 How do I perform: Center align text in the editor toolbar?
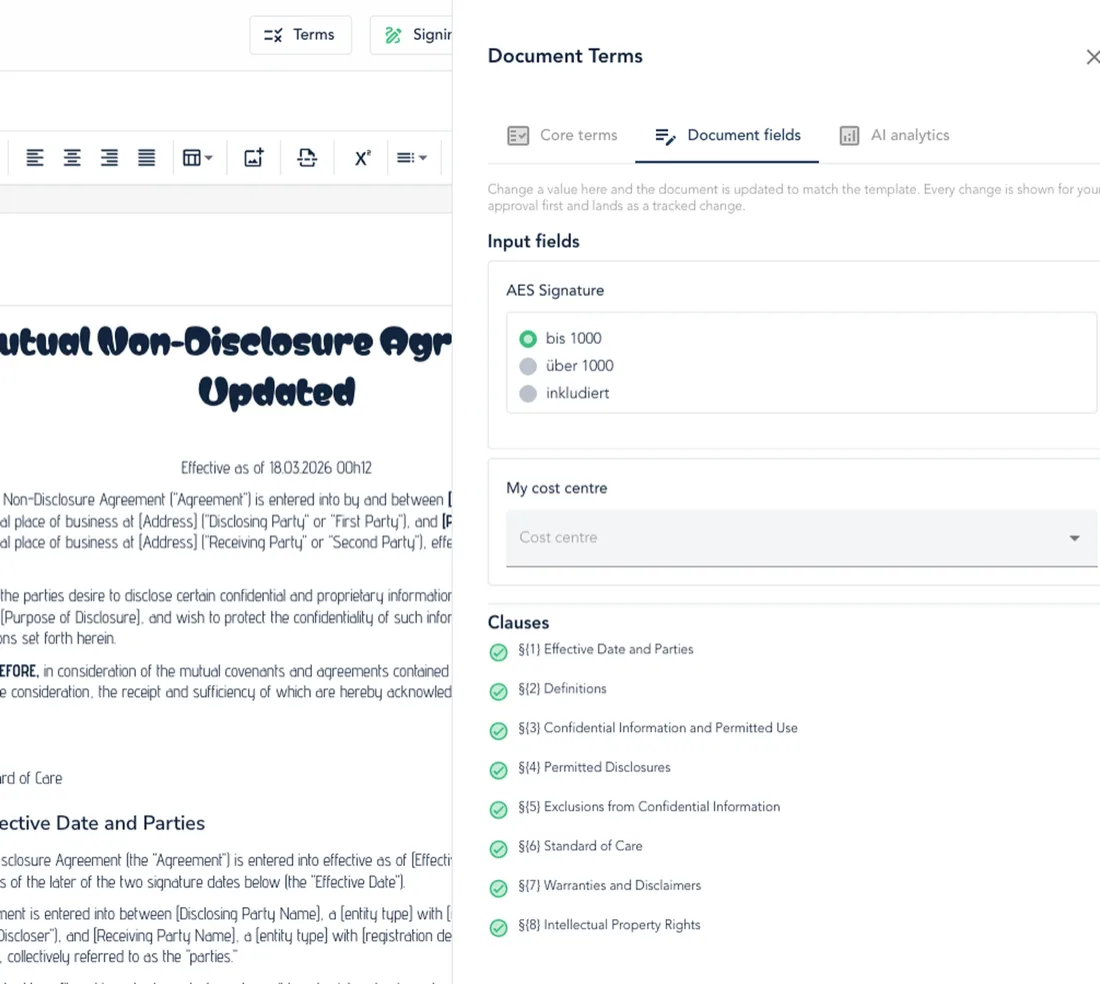pos(72,158)
